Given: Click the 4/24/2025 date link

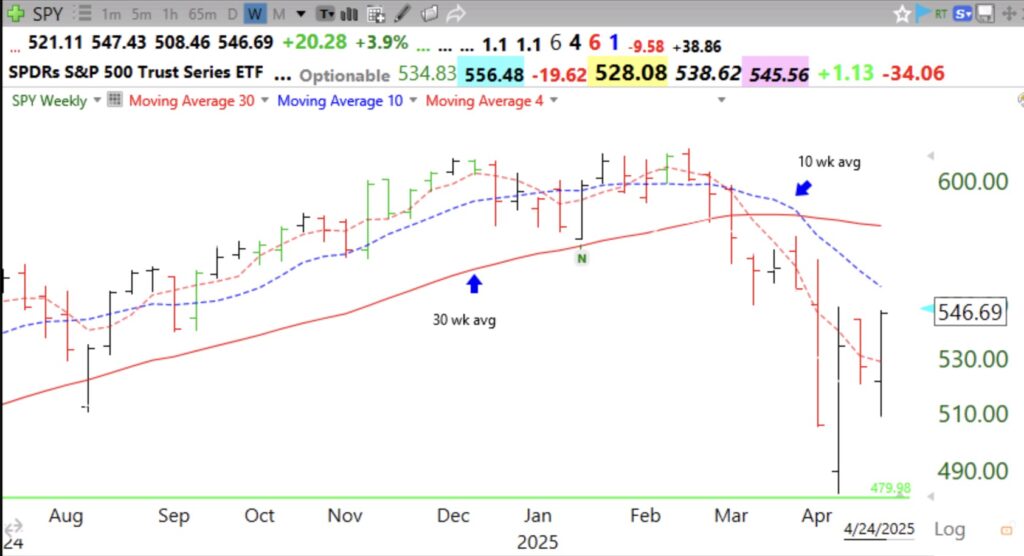Looking at the screenshot, I should pos(879,529).
